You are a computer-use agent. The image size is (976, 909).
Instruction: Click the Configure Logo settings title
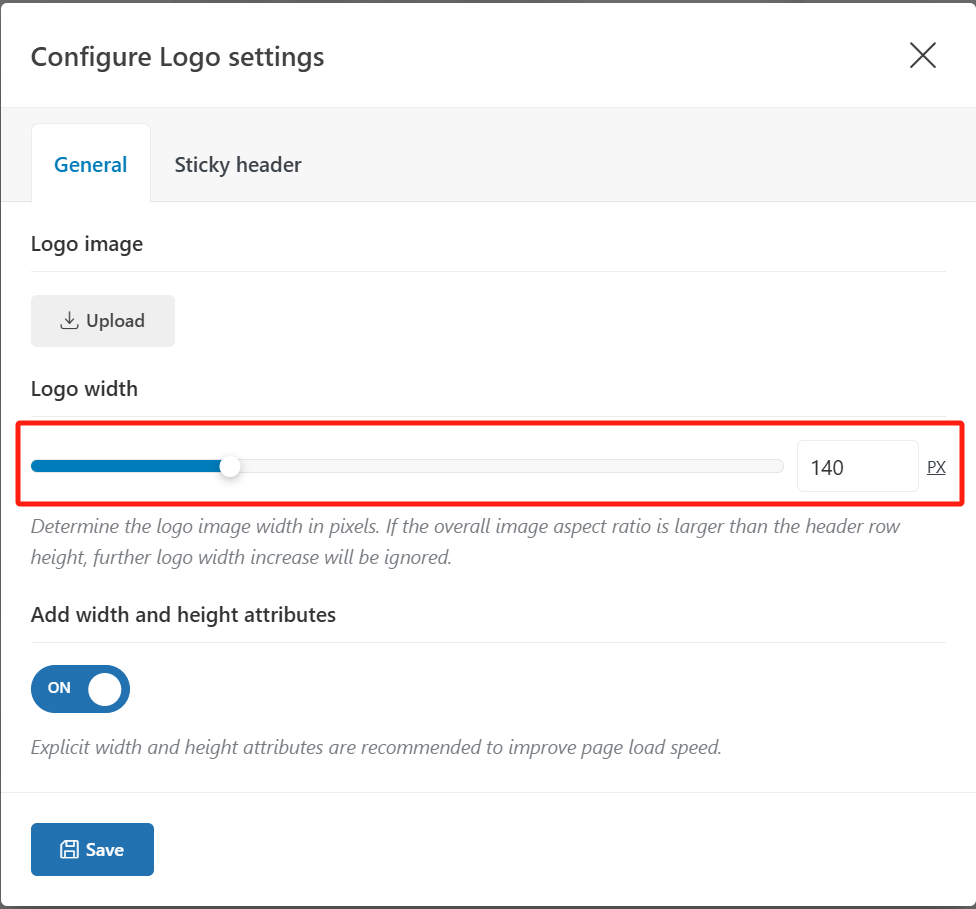pos(177,57)
